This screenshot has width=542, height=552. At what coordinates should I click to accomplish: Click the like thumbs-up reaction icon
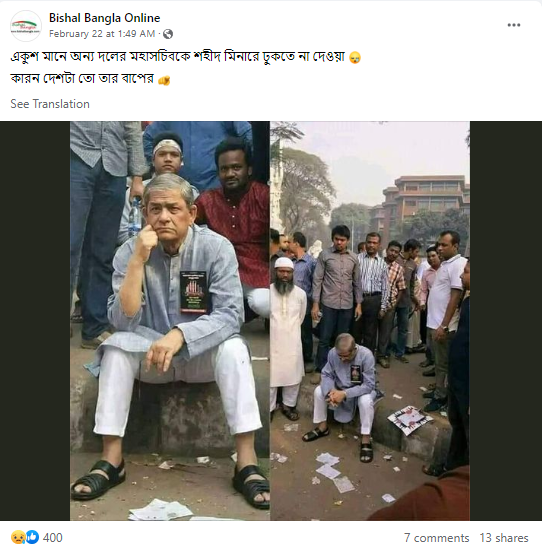[32, 537]
